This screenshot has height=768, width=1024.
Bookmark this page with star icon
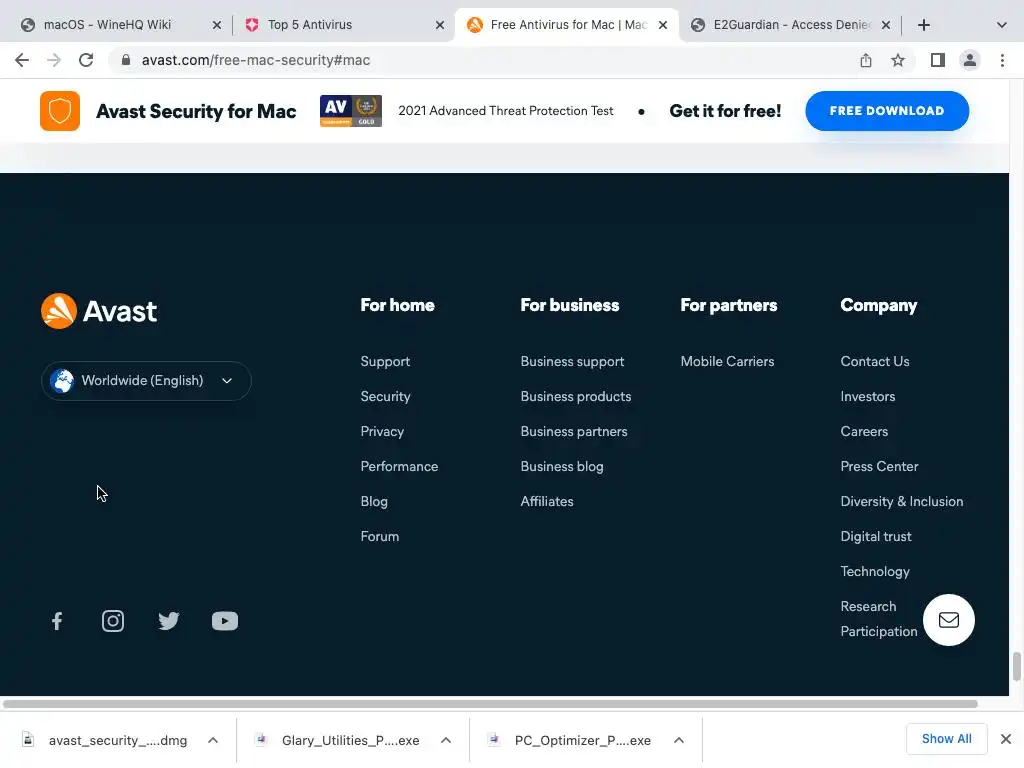[x=898, y=60]
